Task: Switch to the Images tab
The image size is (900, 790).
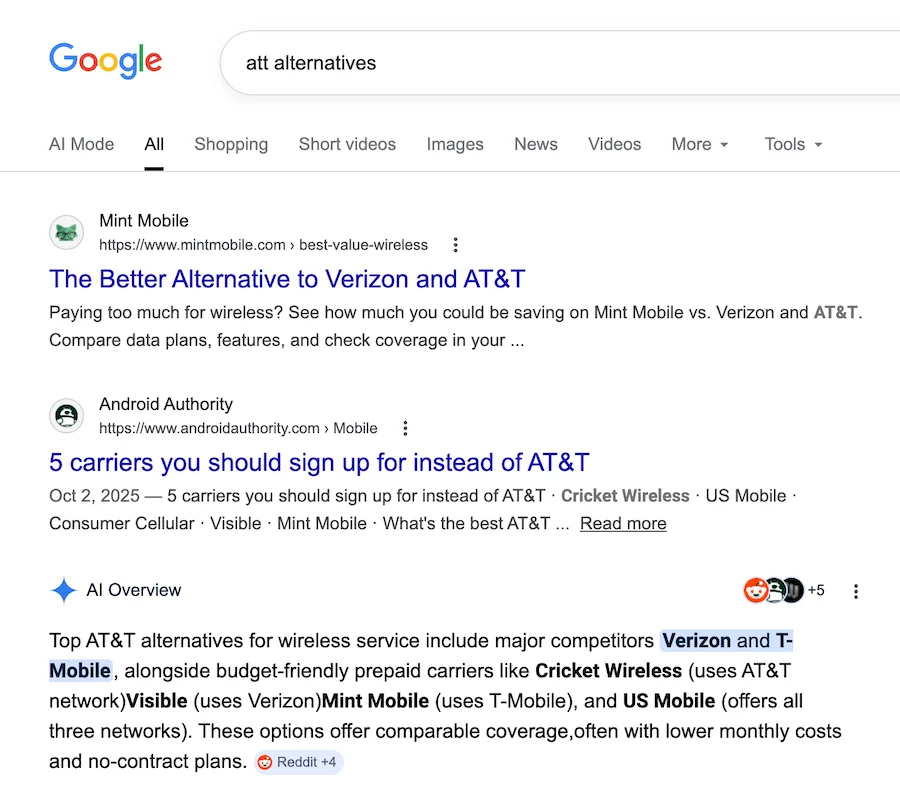Action: pos(455,144)
